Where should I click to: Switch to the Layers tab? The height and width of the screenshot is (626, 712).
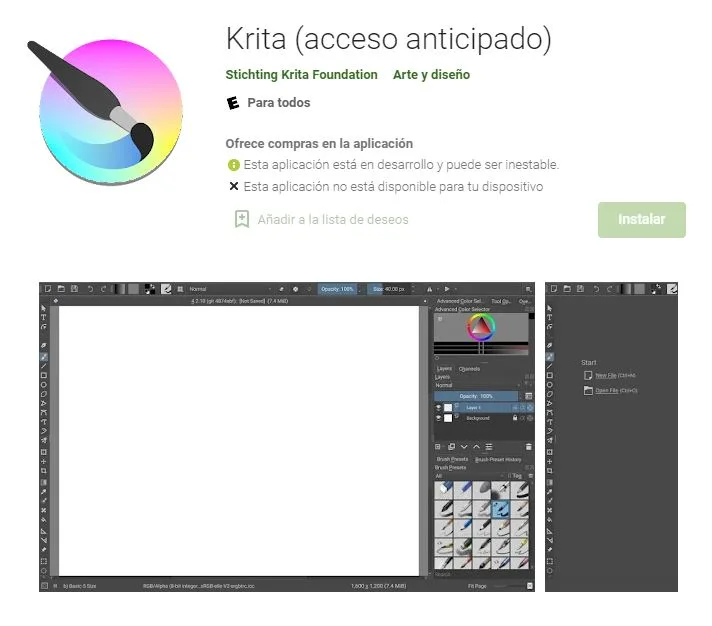(x=444, y=369)
